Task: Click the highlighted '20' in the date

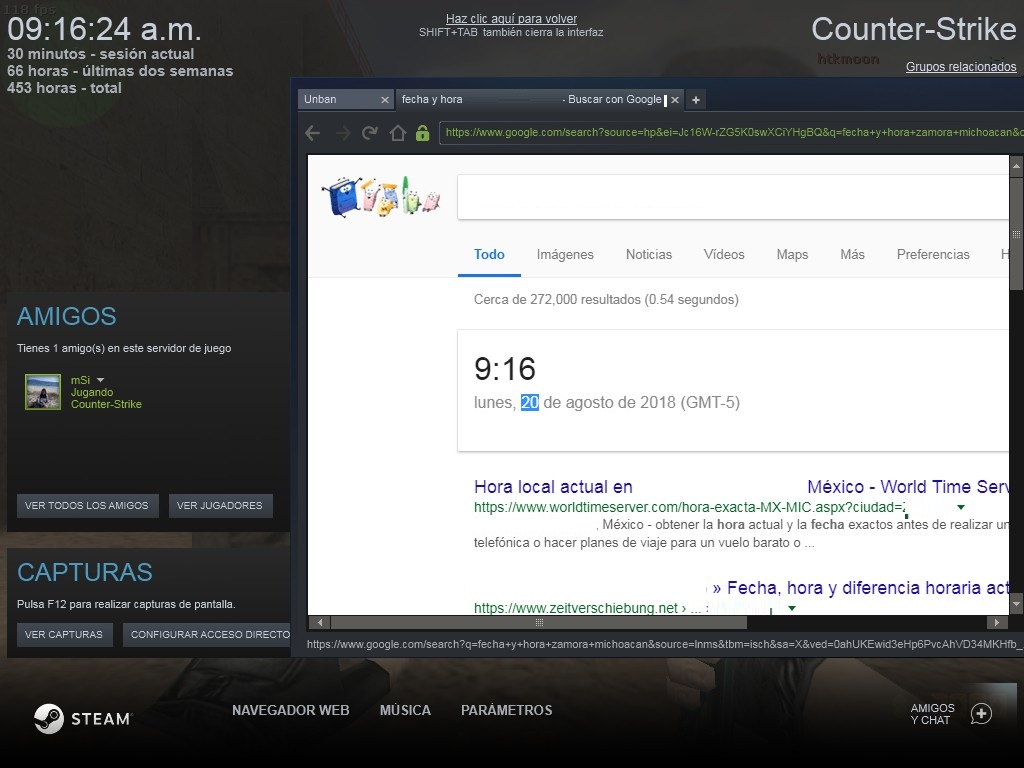Action: [x=530, y=402]
